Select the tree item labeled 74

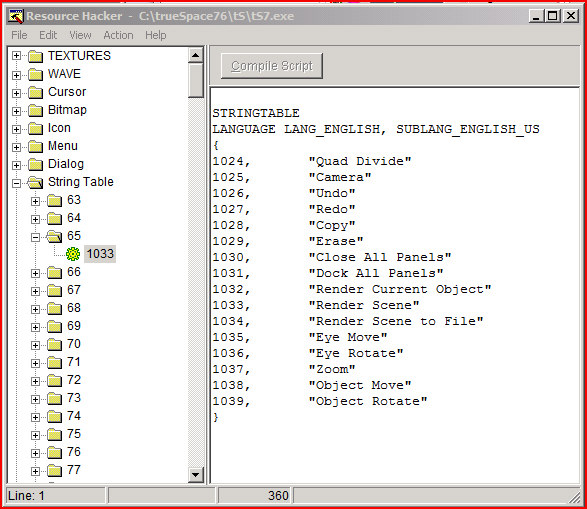[74, 416]
